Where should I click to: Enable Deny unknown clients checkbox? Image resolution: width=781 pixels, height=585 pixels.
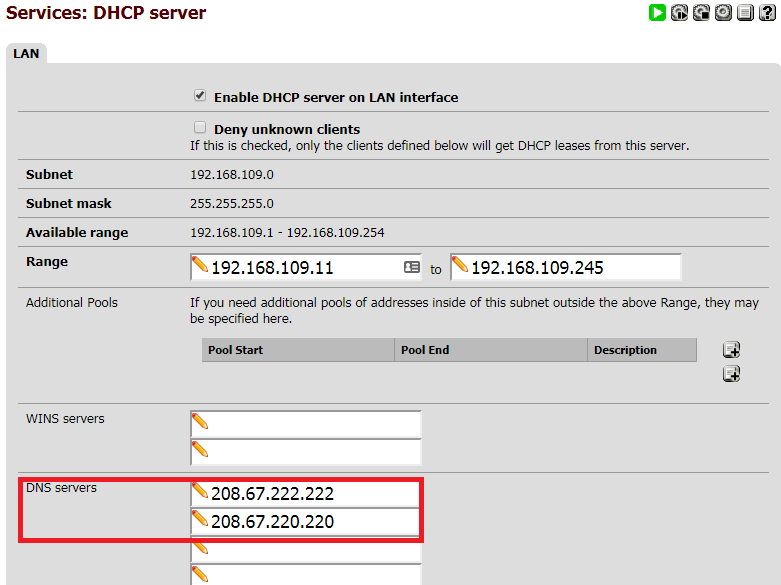[x=200, y=128]
